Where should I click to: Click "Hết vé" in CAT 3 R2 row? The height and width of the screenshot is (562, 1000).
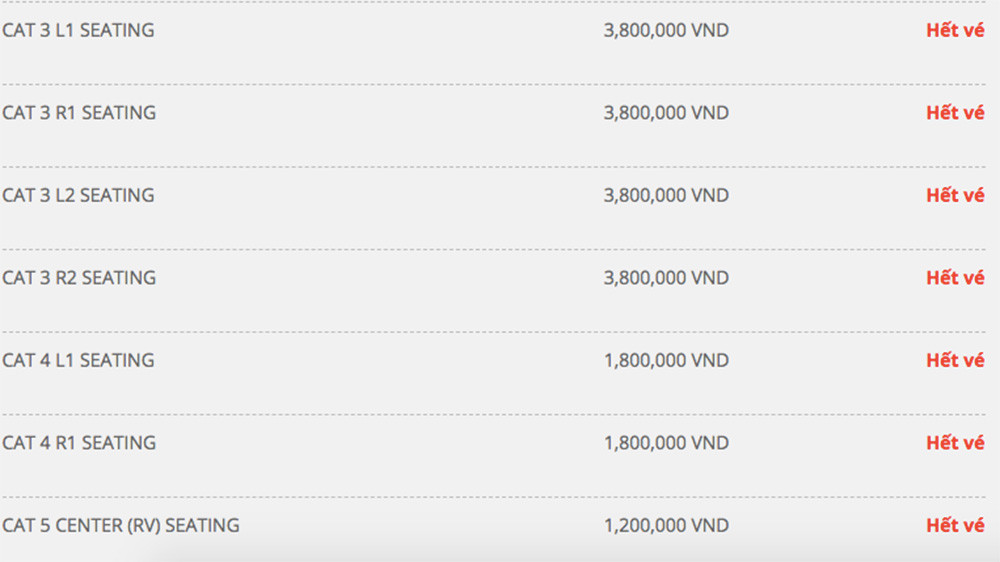(x=955, y=278)
